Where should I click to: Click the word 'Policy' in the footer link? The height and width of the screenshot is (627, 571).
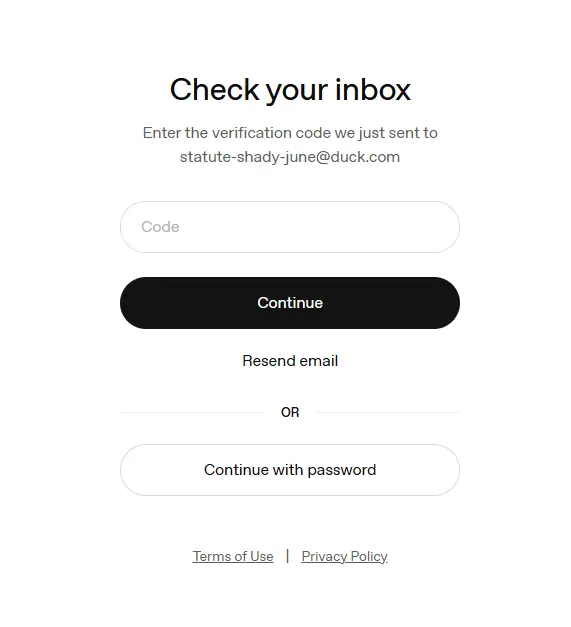tap(369, 556)
